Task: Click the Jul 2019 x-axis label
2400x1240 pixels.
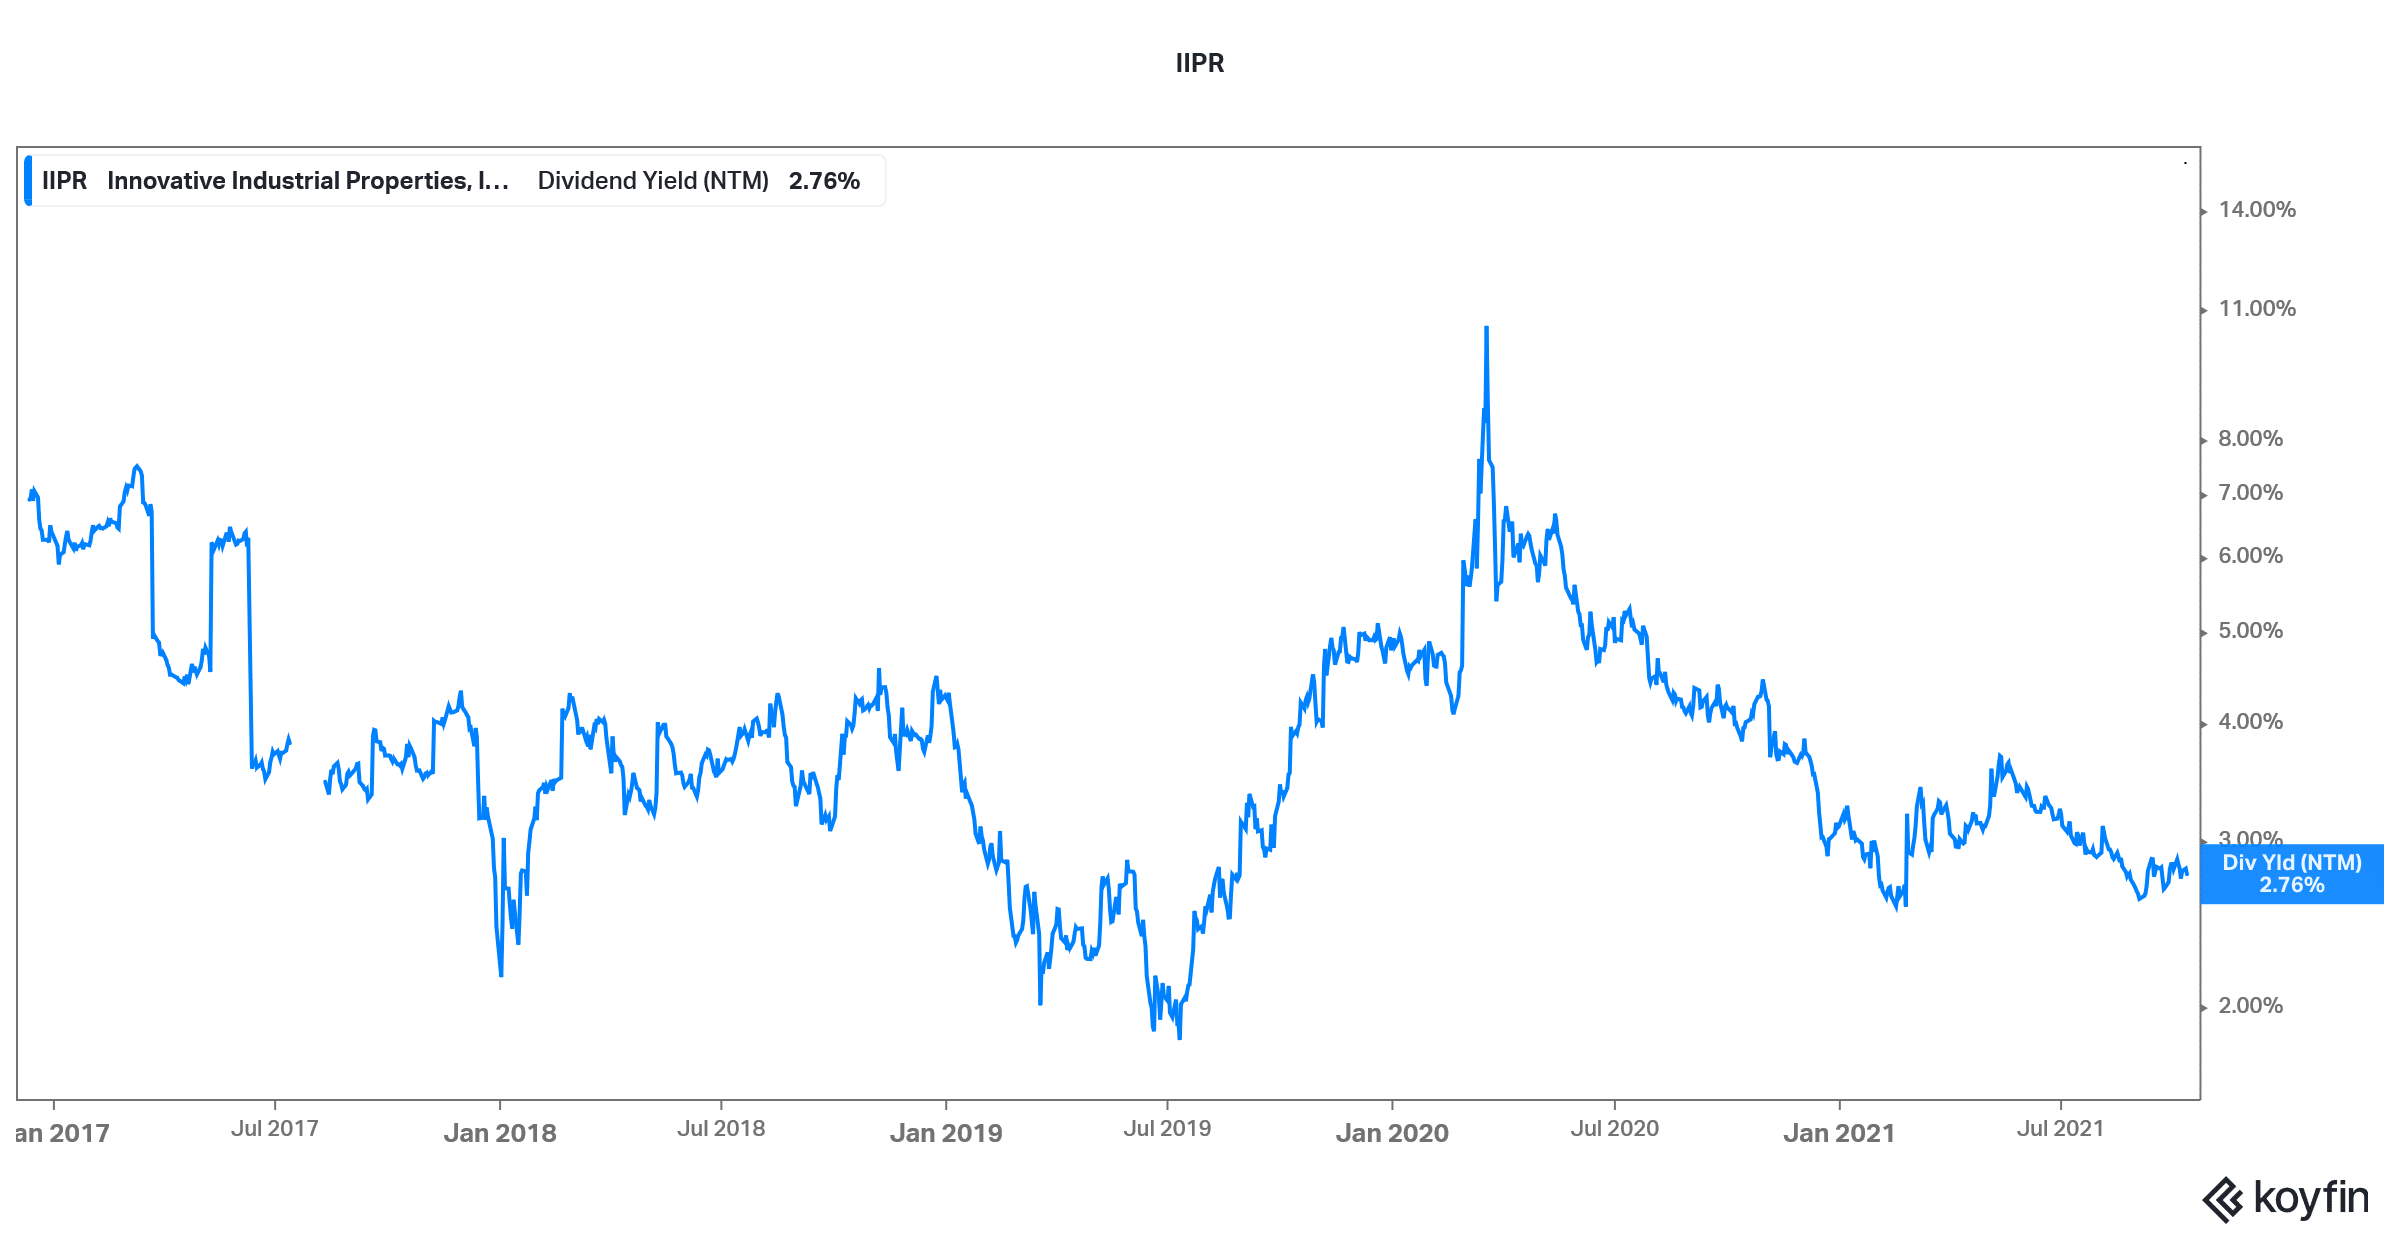Action: (x=1167, y=1129)
